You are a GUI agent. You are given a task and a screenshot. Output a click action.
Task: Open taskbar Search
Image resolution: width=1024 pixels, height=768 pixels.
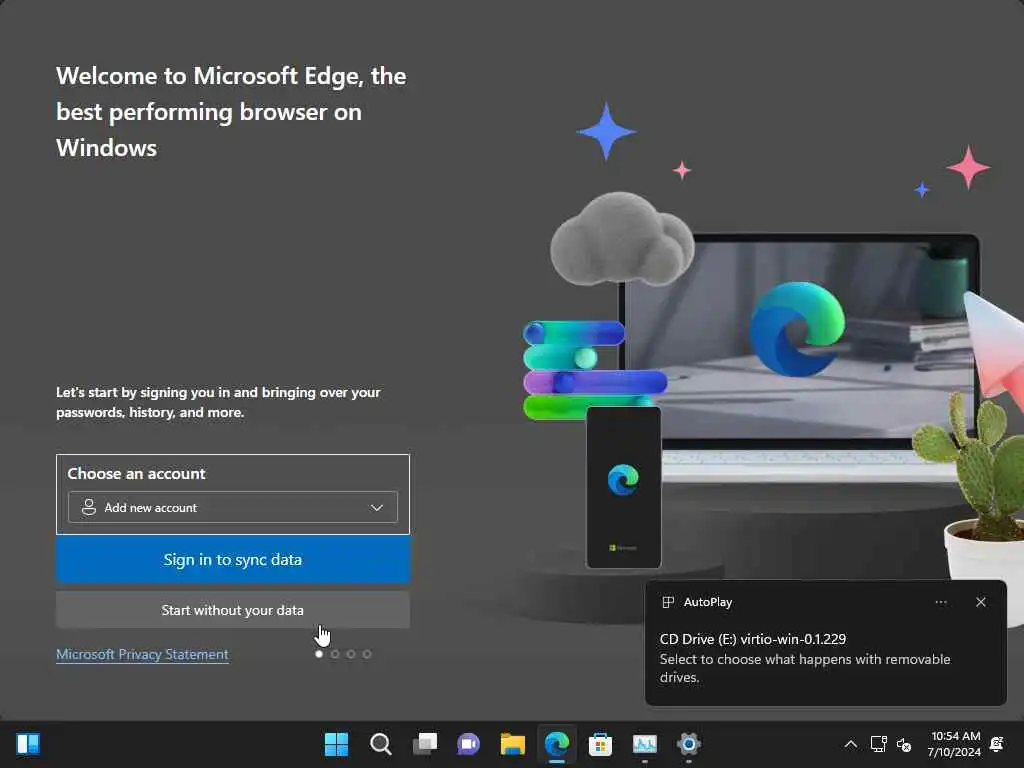(381, 744)
